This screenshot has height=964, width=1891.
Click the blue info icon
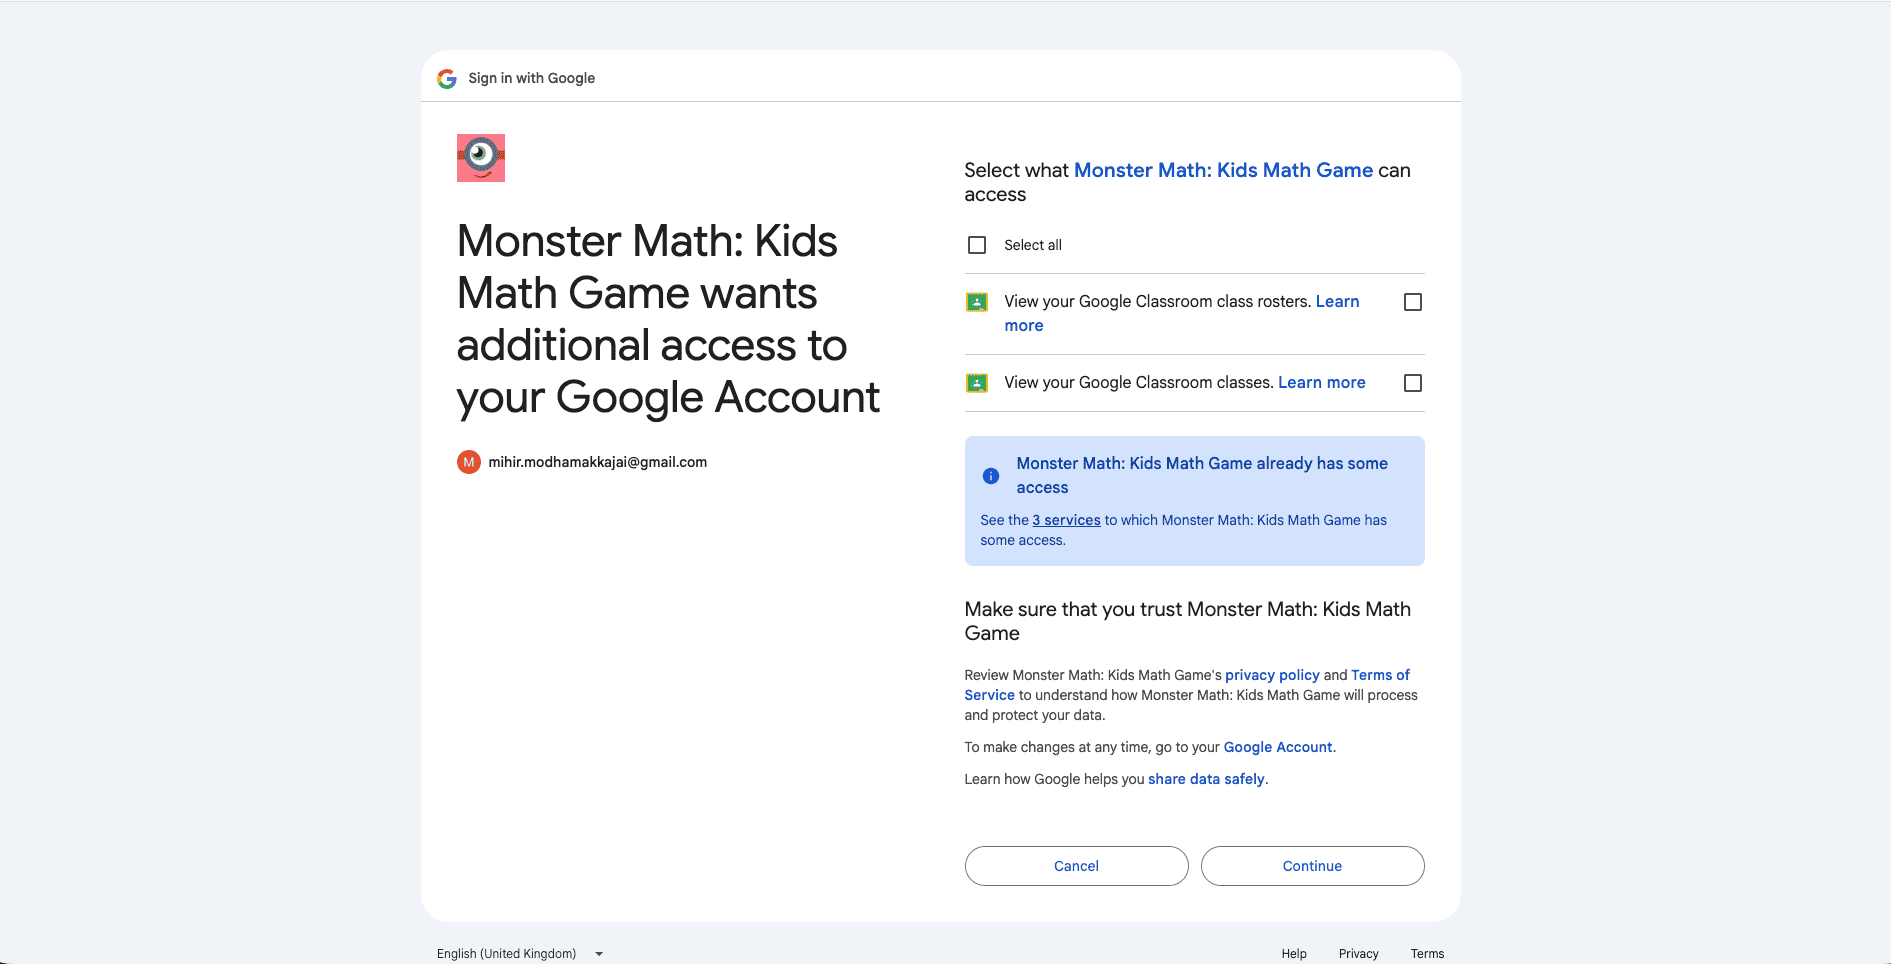click(991, 476)
